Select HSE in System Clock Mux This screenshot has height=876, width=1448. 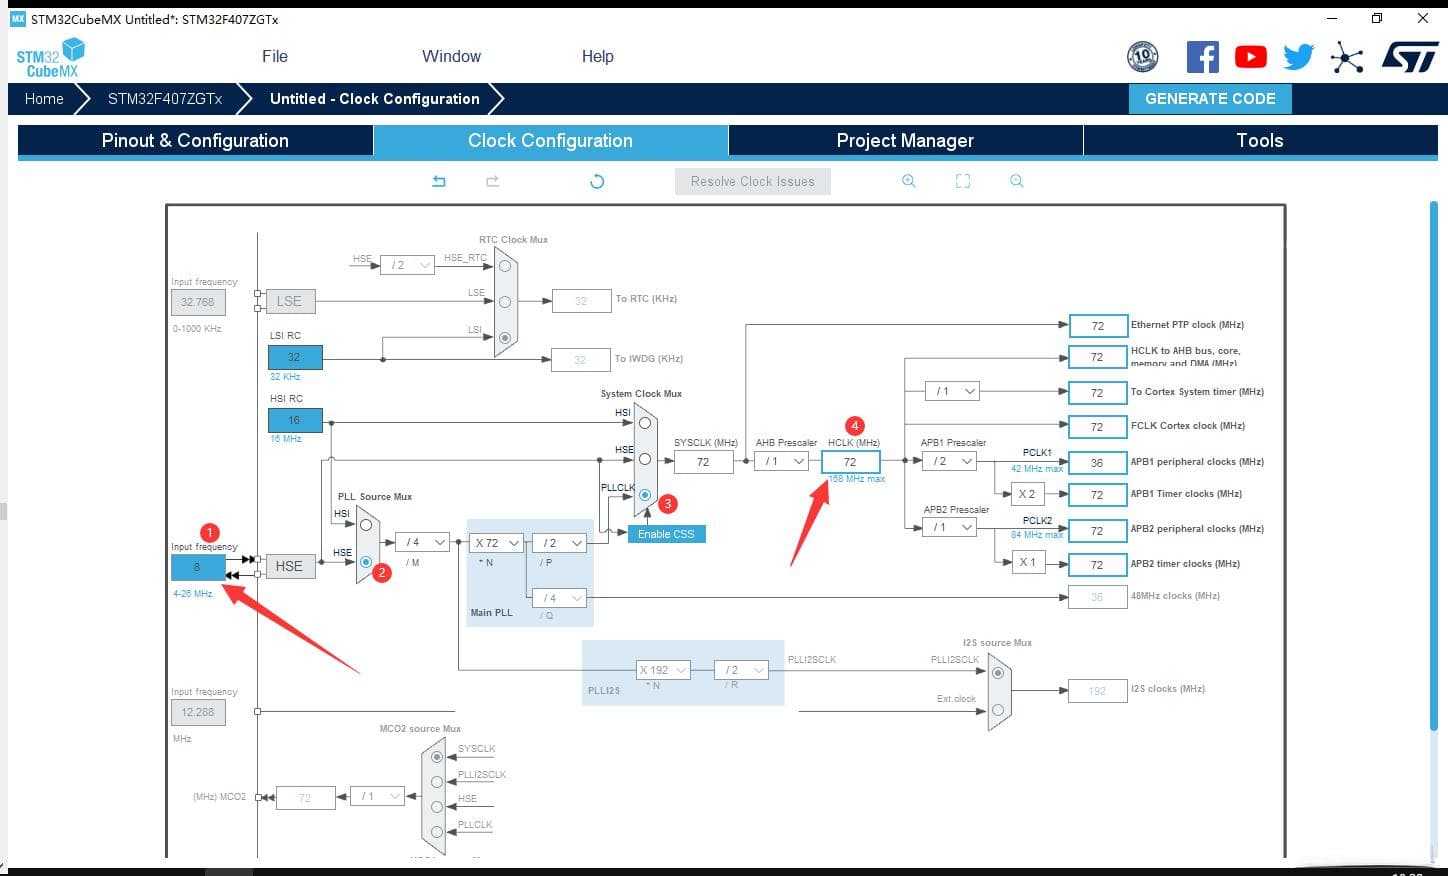(x=645, y=459)
